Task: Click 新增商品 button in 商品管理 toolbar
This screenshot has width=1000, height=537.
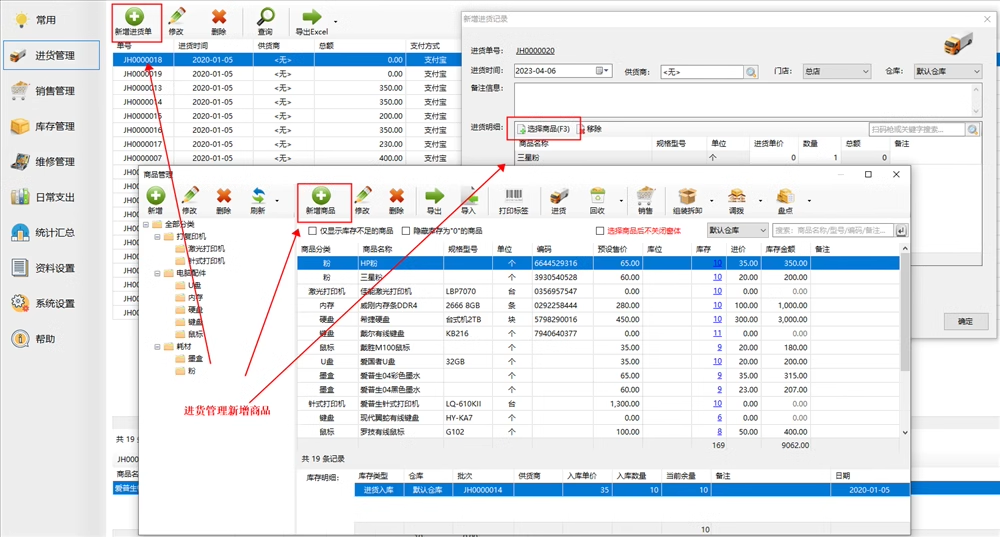Action: pyautogui.click(x=321, y=201)
